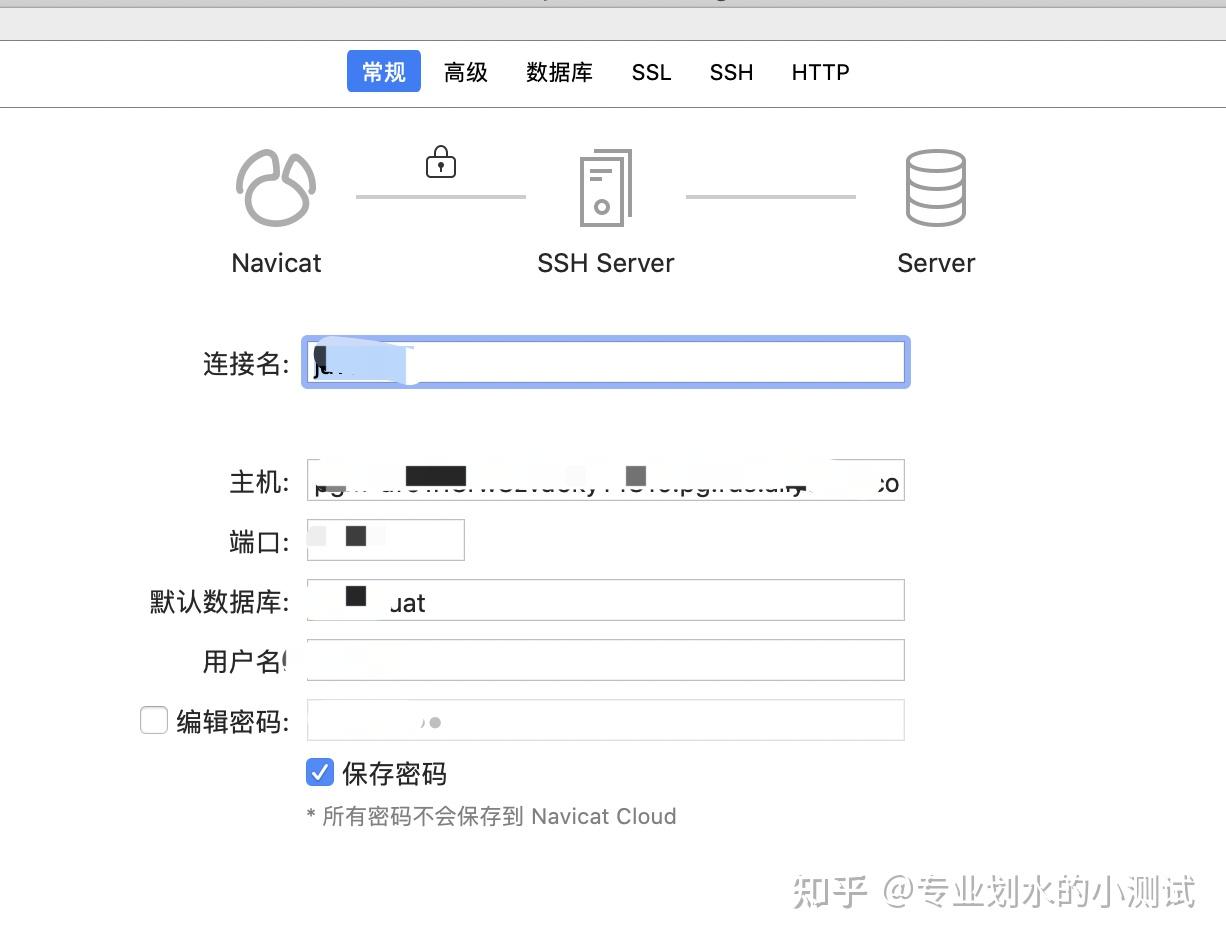The height and width of the screenshot is (940, 1226).
Task: Click the SSH Server icon
Action: coord(606,188)
